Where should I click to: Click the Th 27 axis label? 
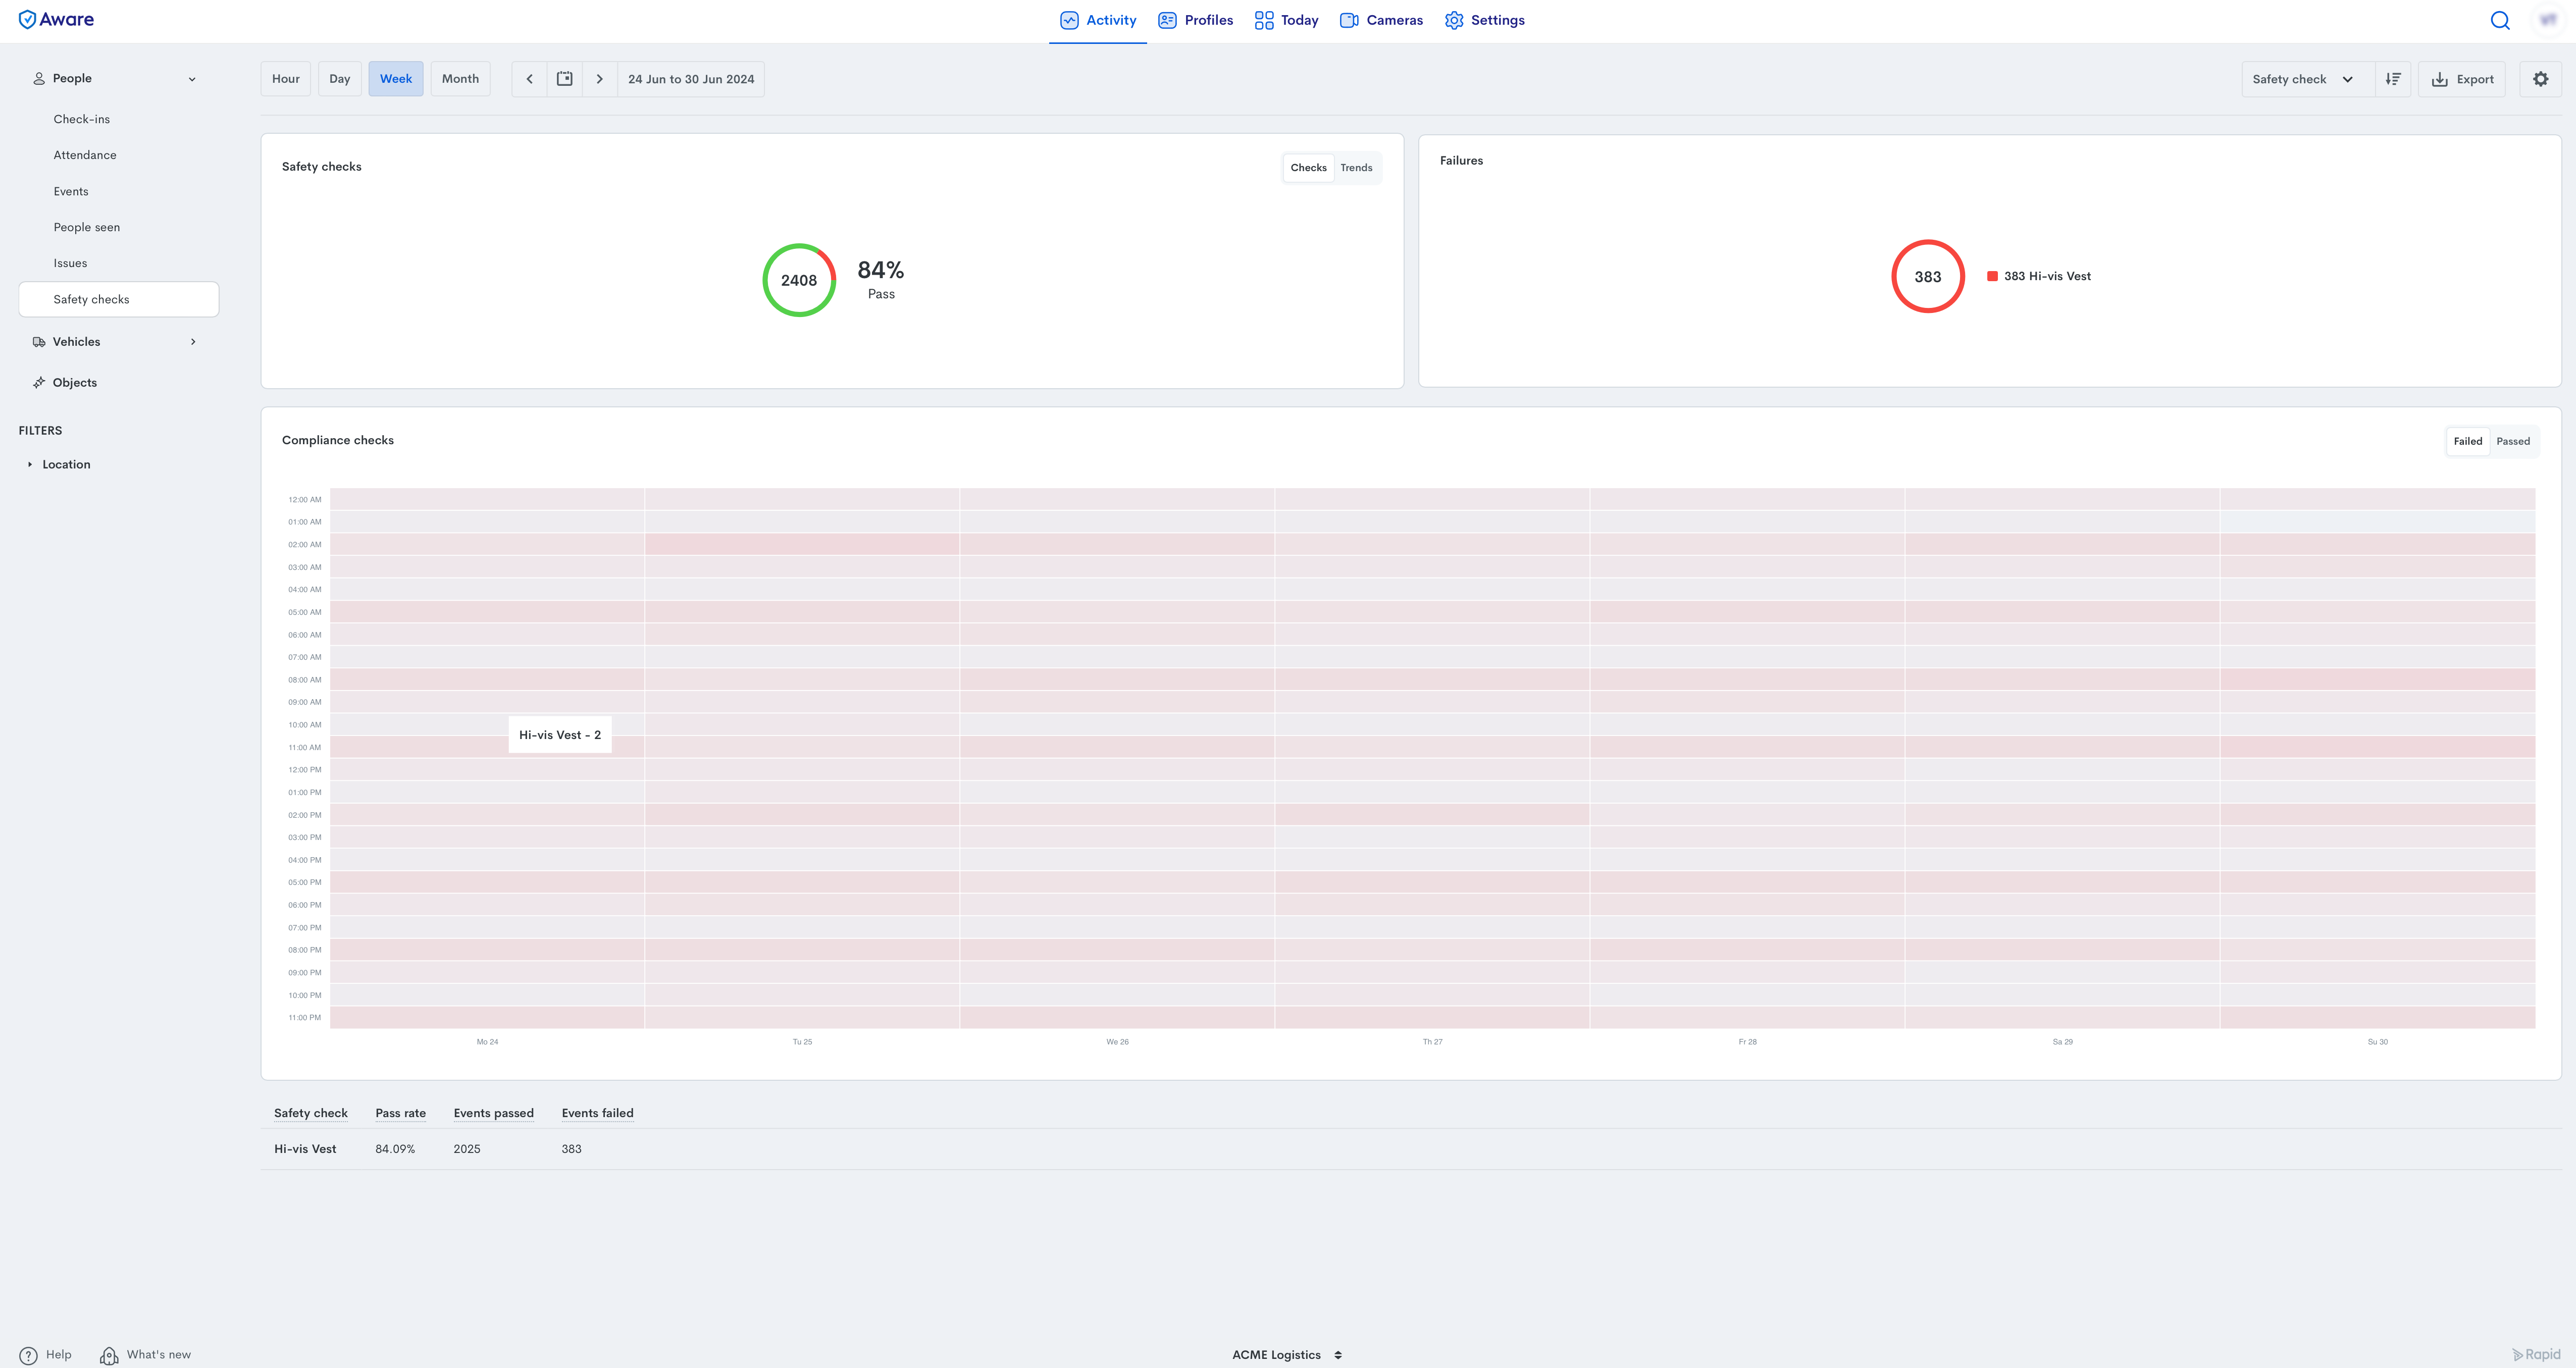[1432, 1042]
